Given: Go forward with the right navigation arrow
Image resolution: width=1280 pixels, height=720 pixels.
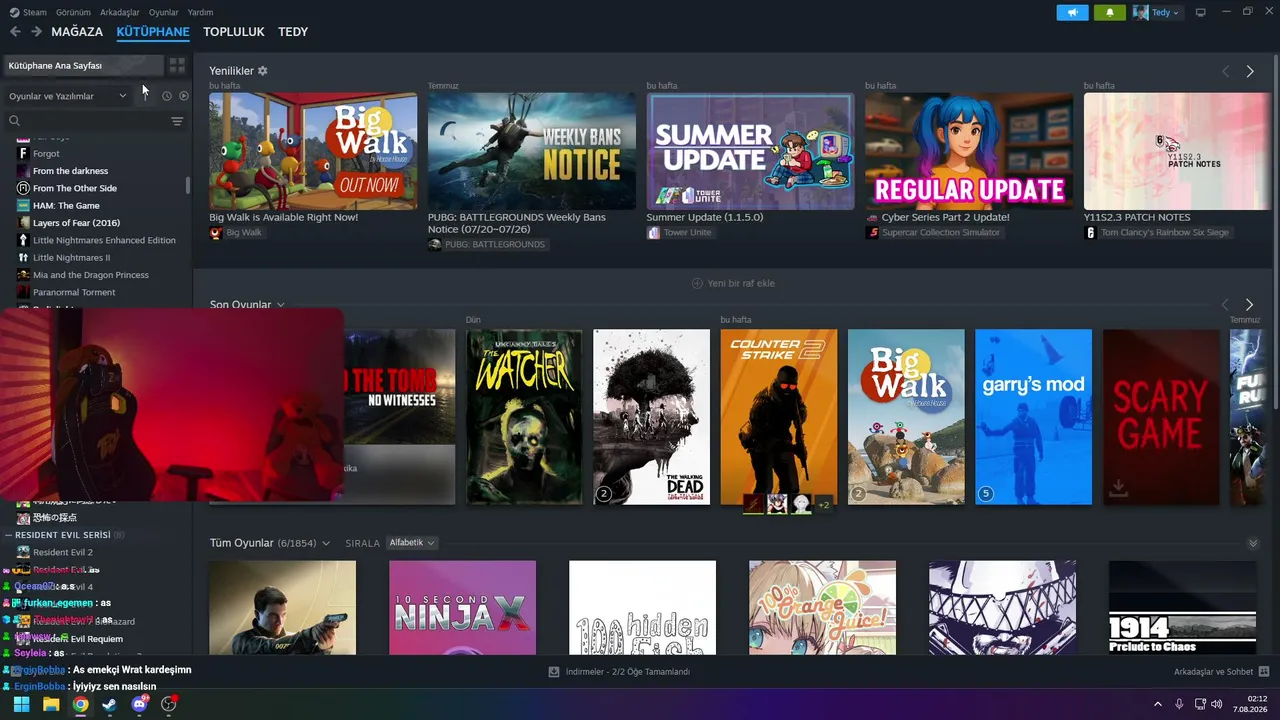Looking at the screenshot, I should click(x=36, y=32).
